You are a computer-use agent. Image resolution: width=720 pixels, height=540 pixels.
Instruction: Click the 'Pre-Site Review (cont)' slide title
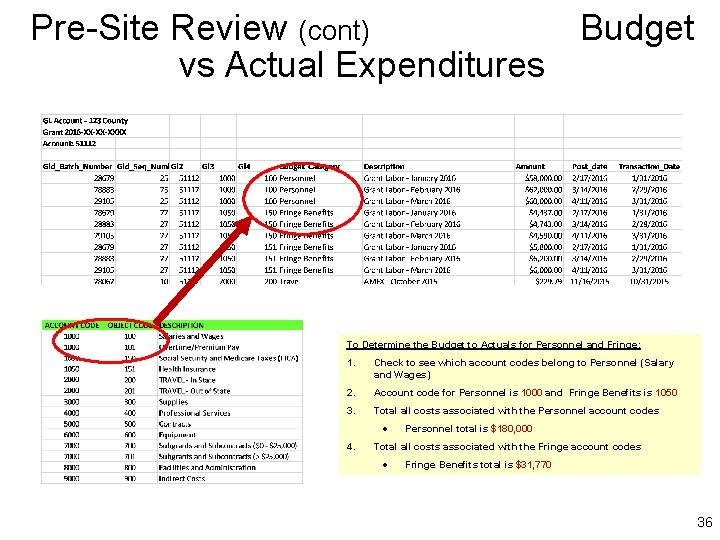point(200,28)
